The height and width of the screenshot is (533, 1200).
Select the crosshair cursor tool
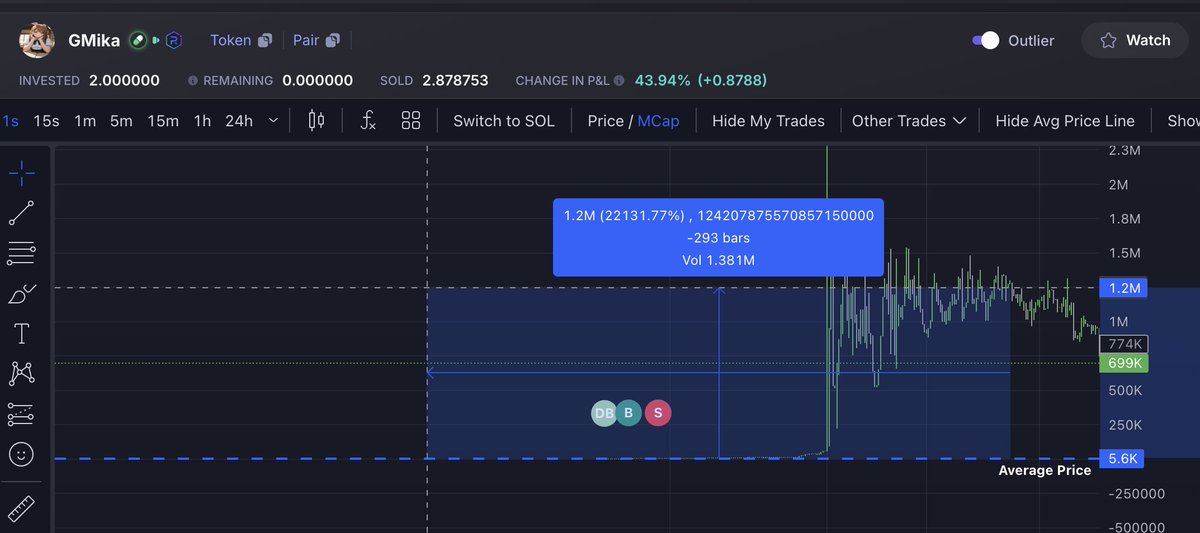point(22,174)
